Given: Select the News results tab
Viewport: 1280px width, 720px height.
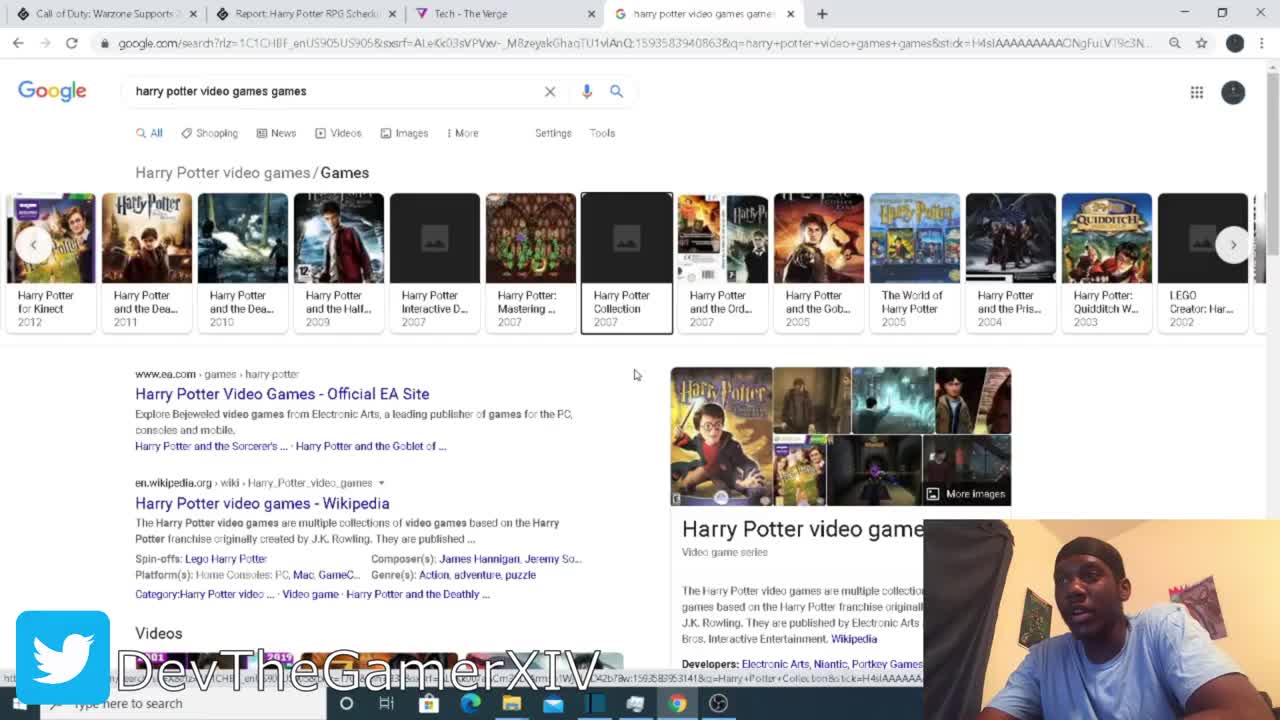Looking at the screenshot, I should click(x=276, y=133).
